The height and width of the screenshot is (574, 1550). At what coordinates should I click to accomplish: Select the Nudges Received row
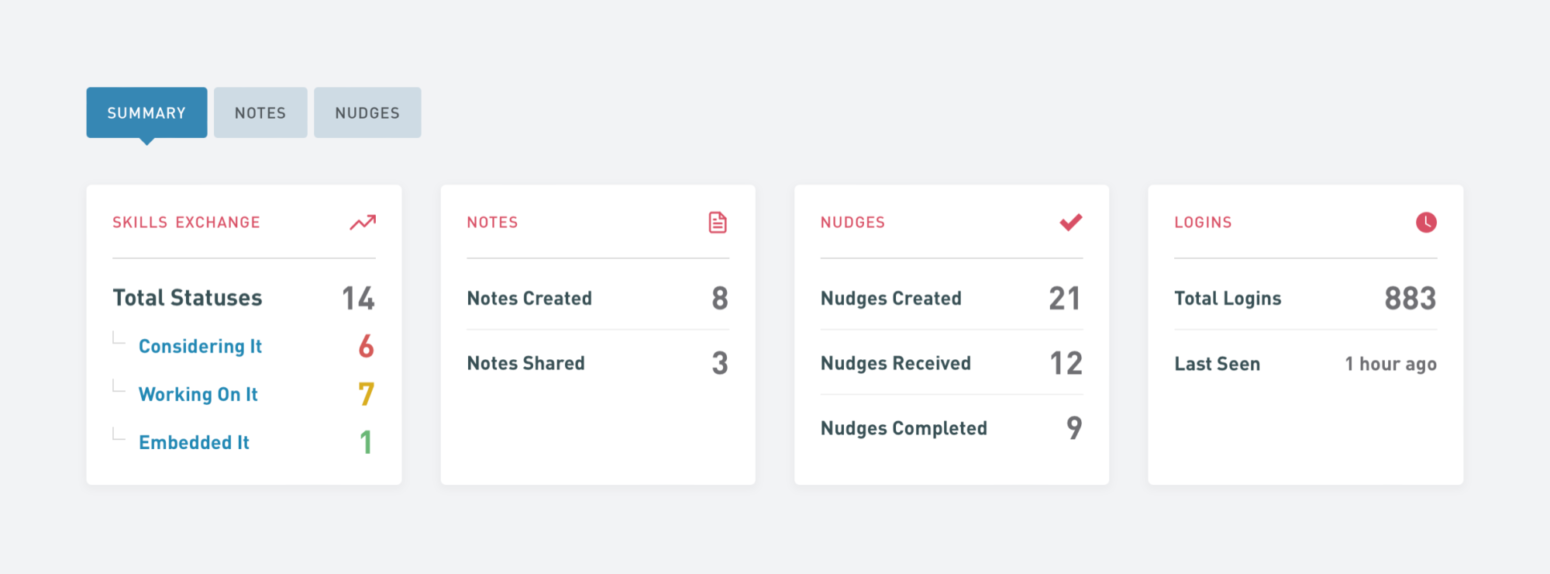click(x=952, y=363)
